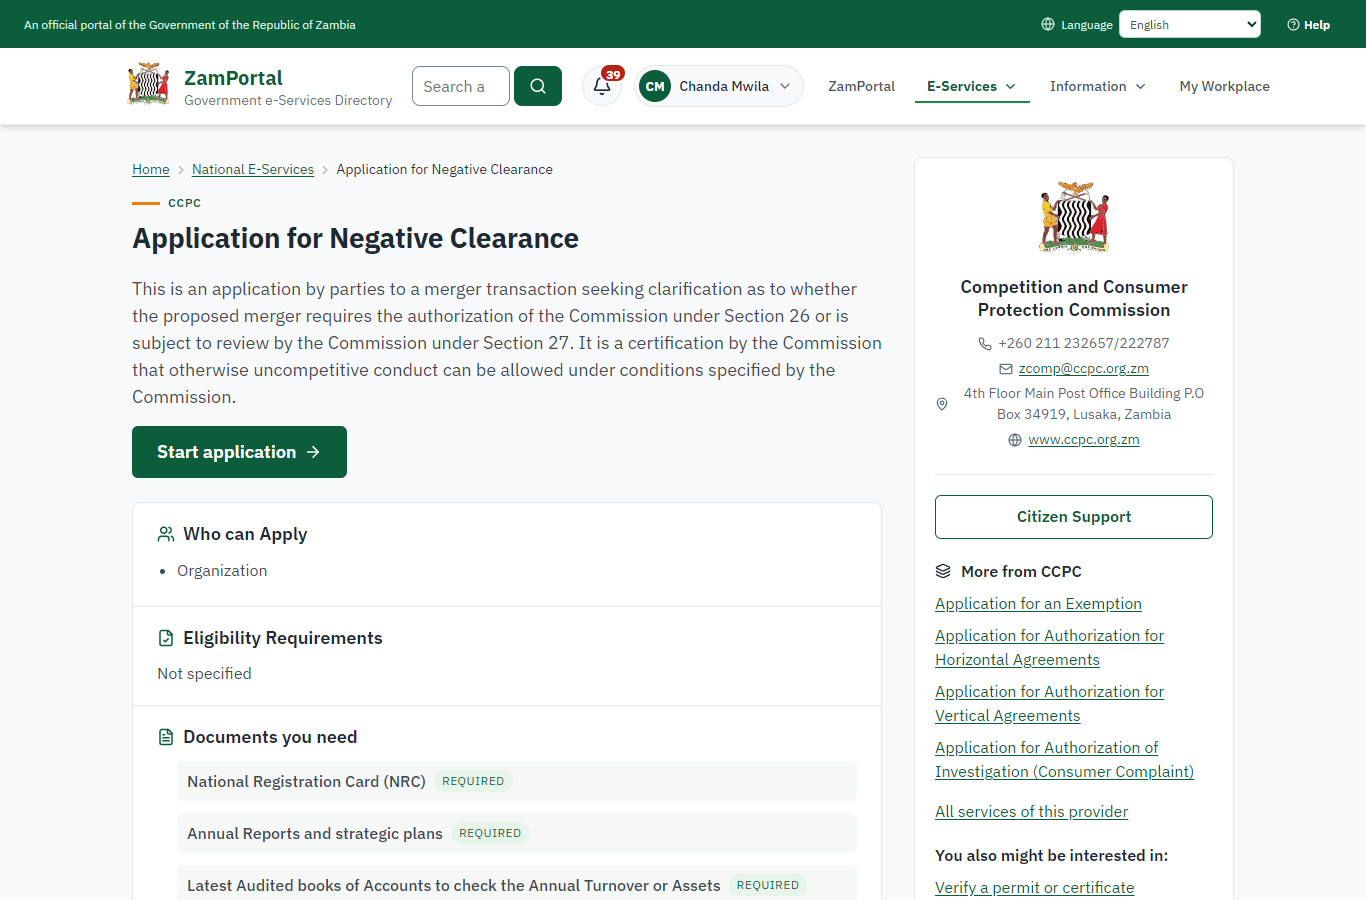
Task: Open My Workplace nav item
Action: click(x=1225, y=86)
